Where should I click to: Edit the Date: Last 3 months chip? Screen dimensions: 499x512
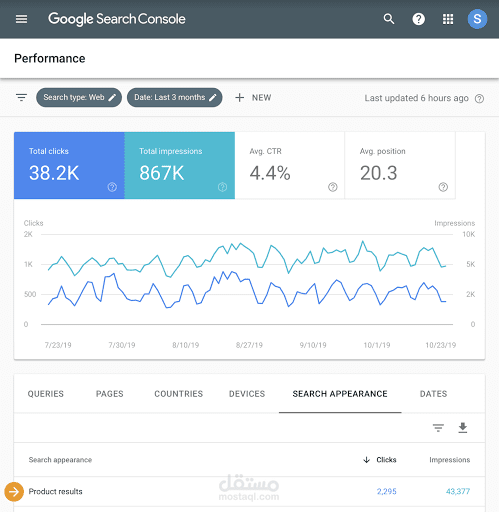[x=175, y=97]
